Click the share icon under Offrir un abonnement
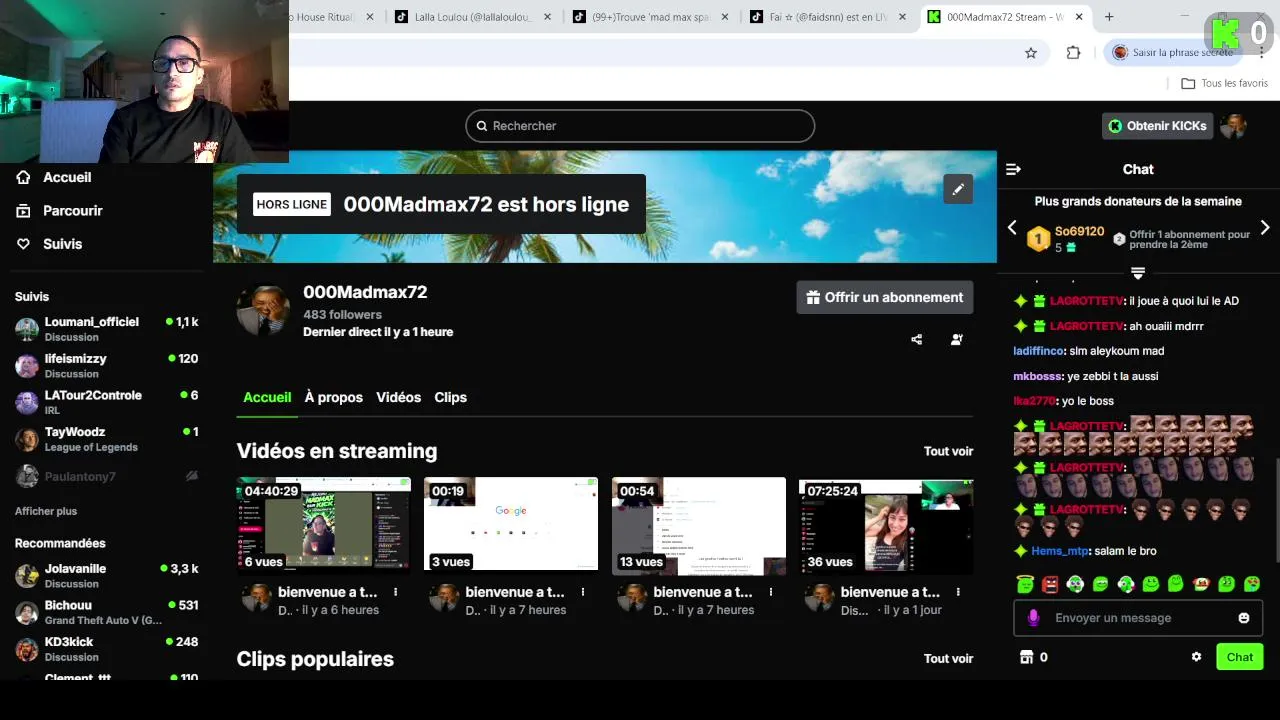Screen dimensions: 1280x720 coord(917,340)
